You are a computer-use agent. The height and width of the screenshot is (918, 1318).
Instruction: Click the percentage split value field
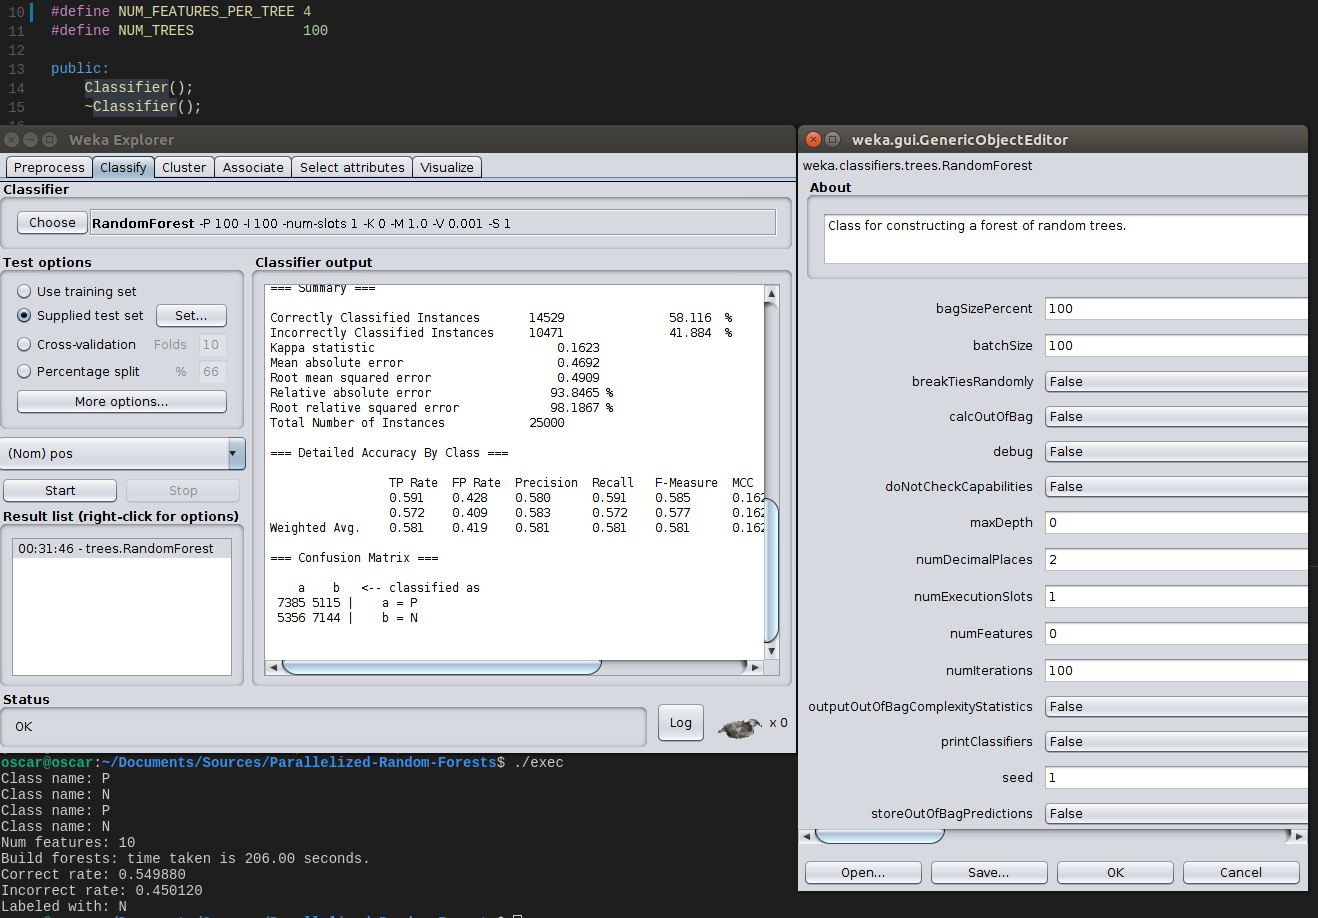[x=212, y=372]
